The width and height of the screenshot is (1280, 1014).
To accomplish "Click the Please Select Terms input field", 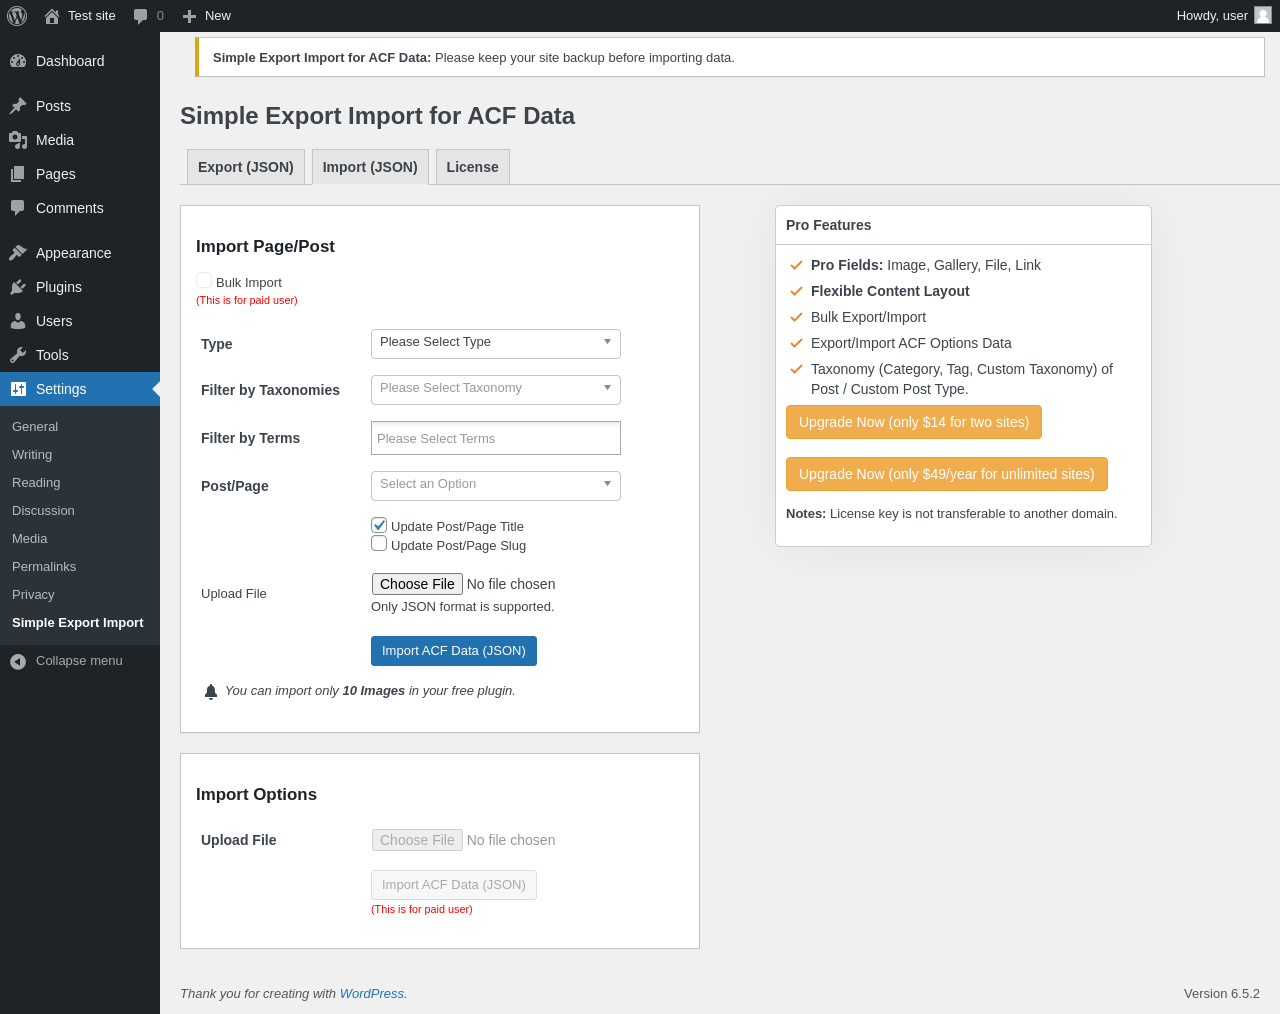I will coord(495,438).
